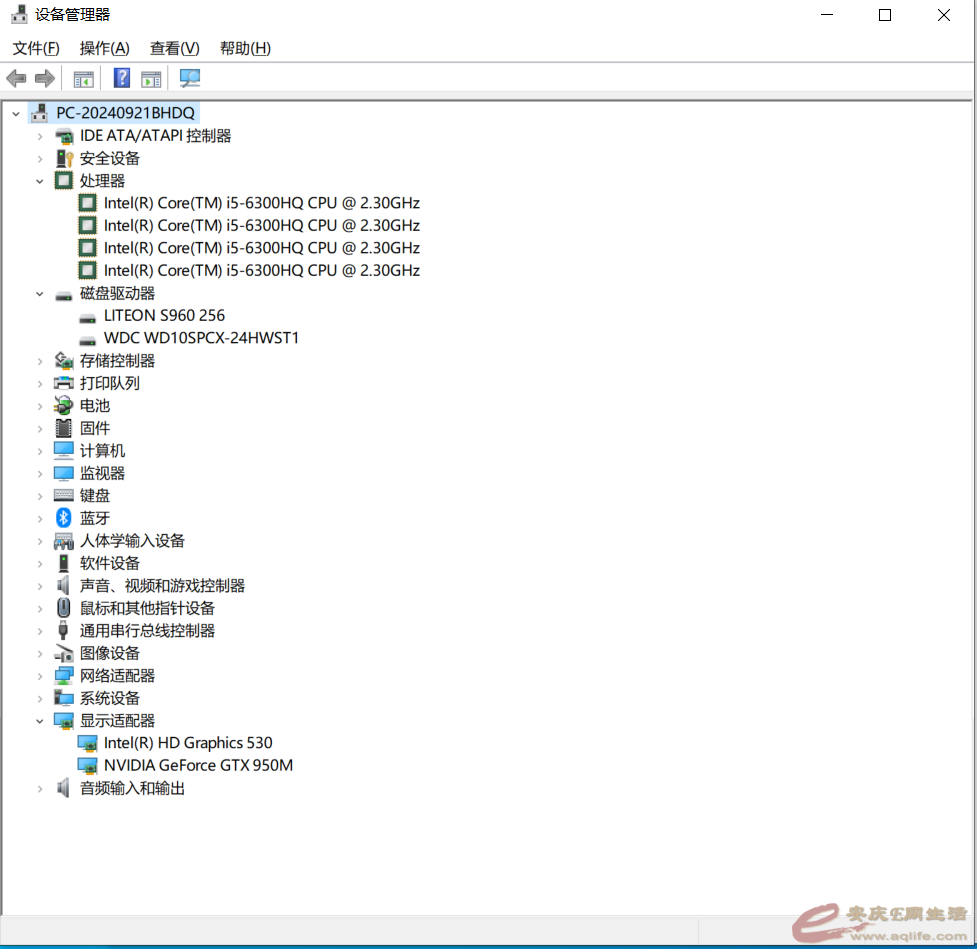
Task: Open the 帮助(H) menu
Action: tap(245, 48)
